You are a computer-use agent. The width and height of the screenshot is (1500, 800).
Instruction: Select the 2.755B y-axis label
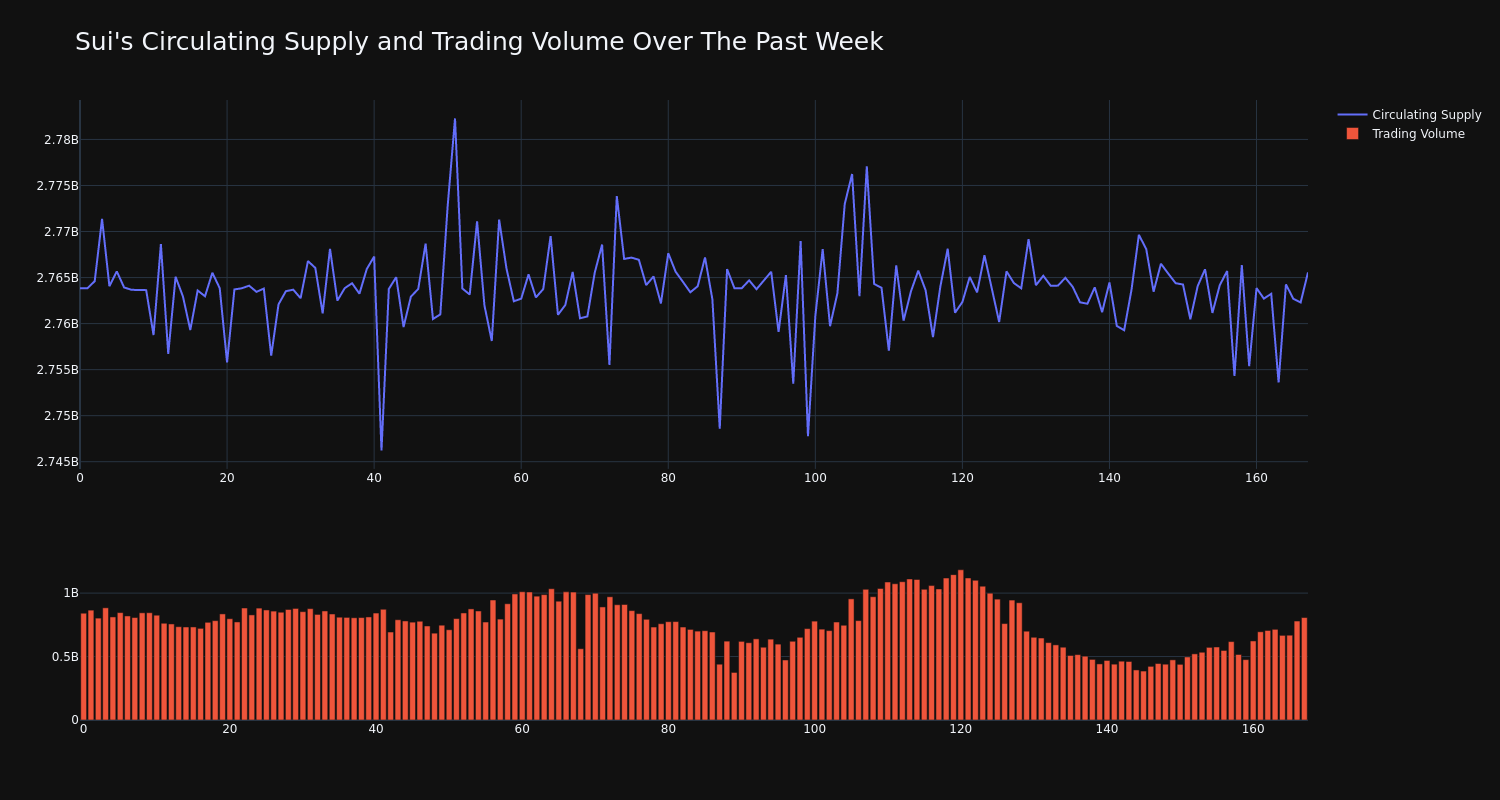[57, 370]
